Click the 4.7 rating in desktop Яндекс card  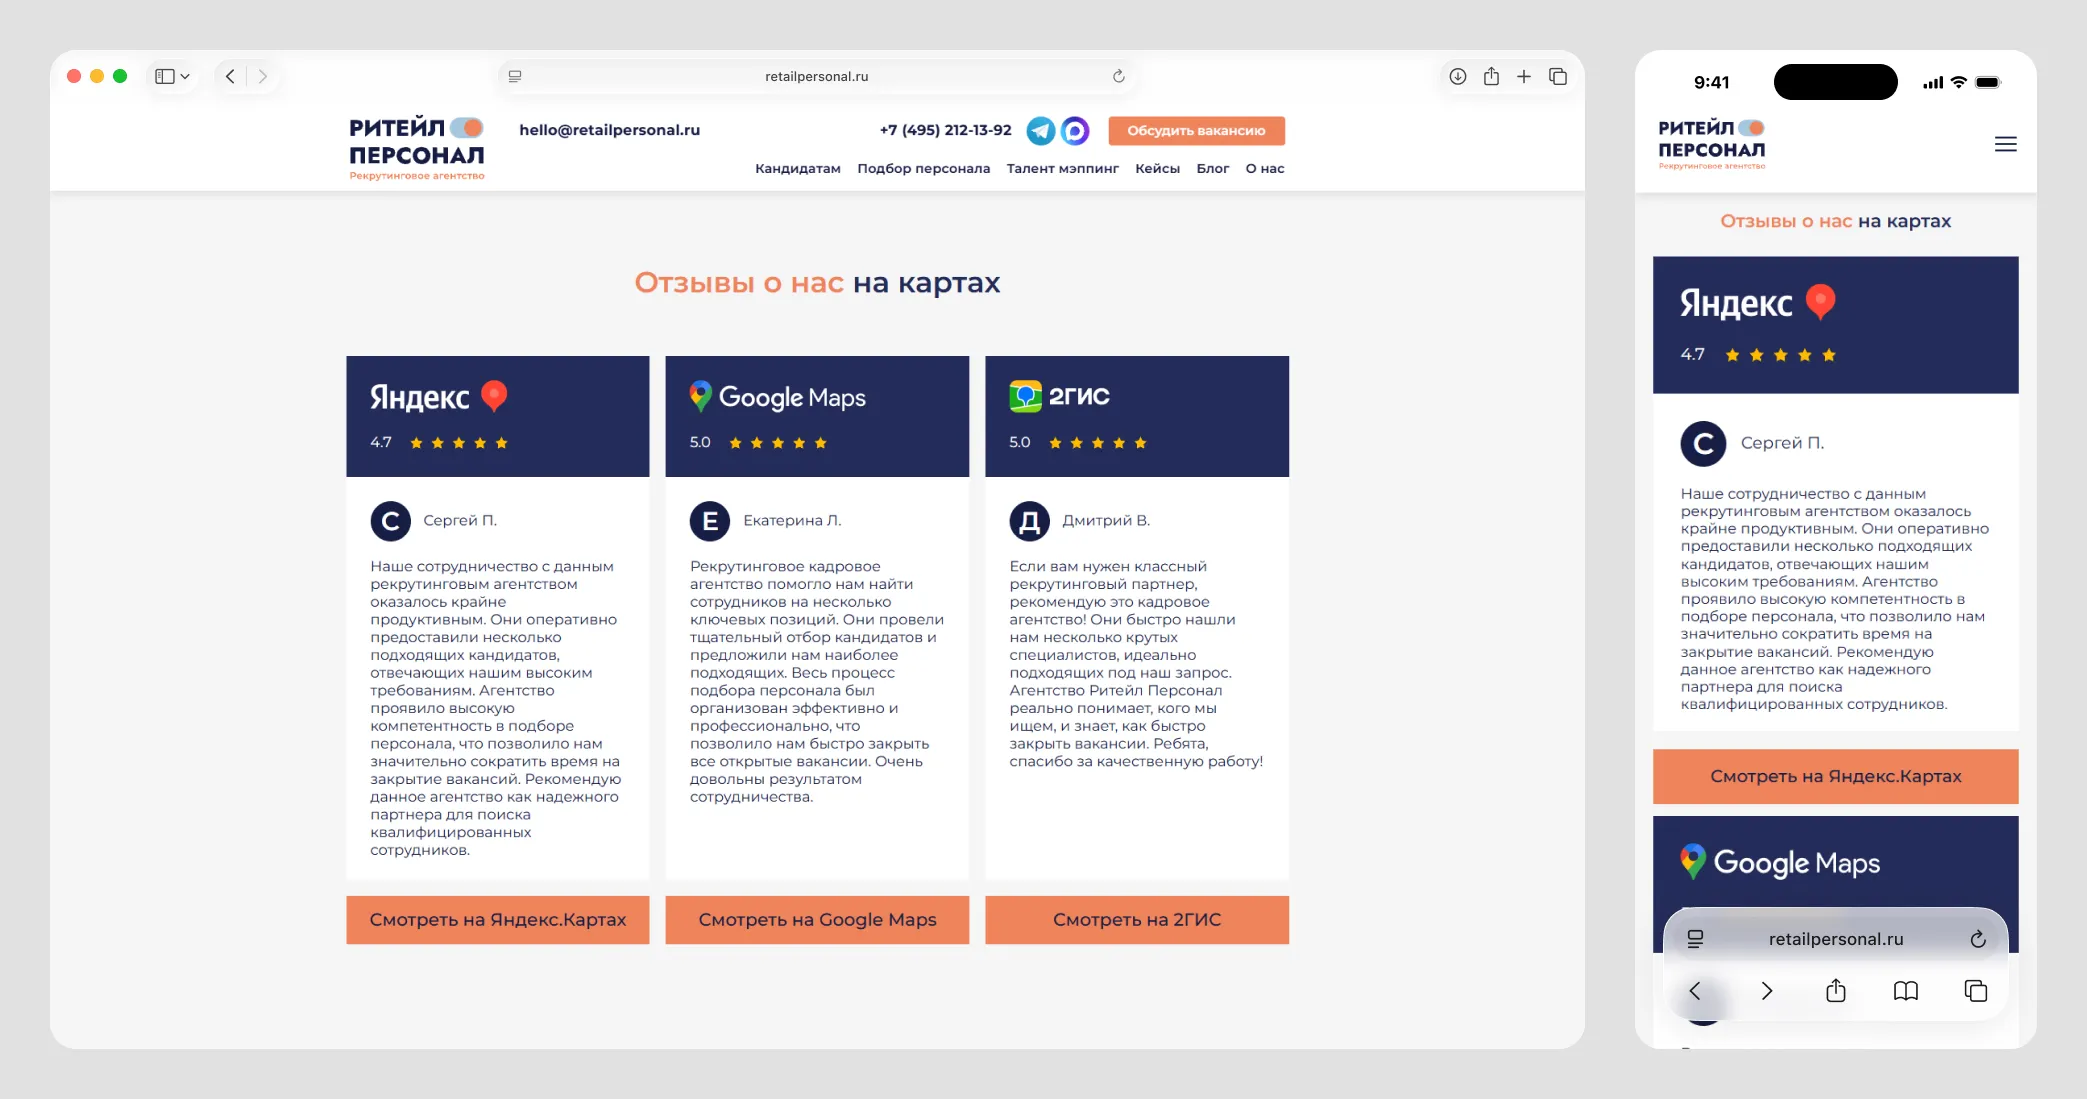(x=381, y=442)
